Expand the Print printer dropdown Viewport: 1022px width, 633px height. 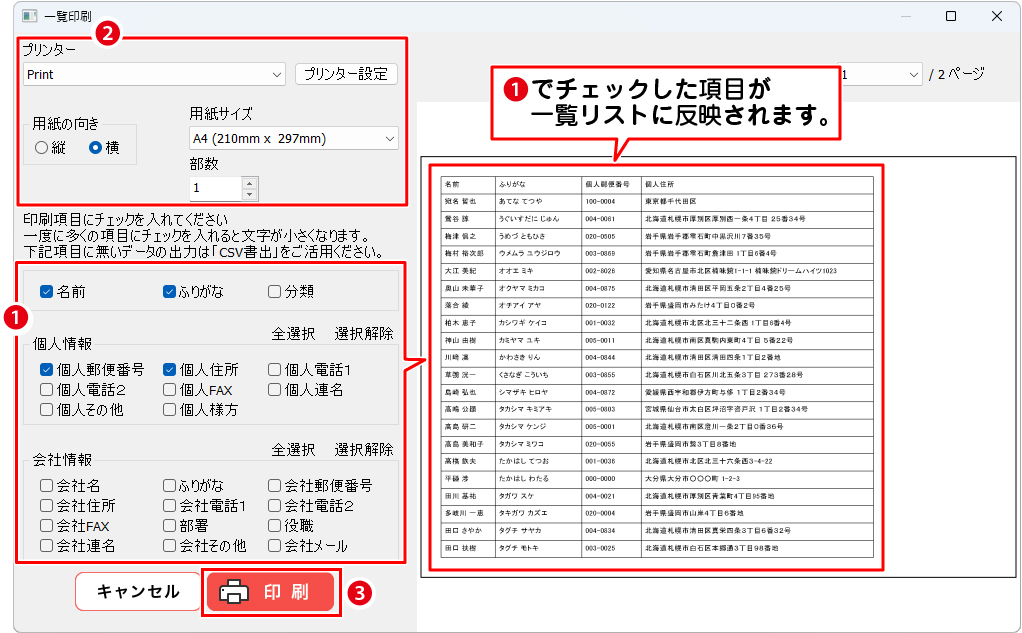276,75
